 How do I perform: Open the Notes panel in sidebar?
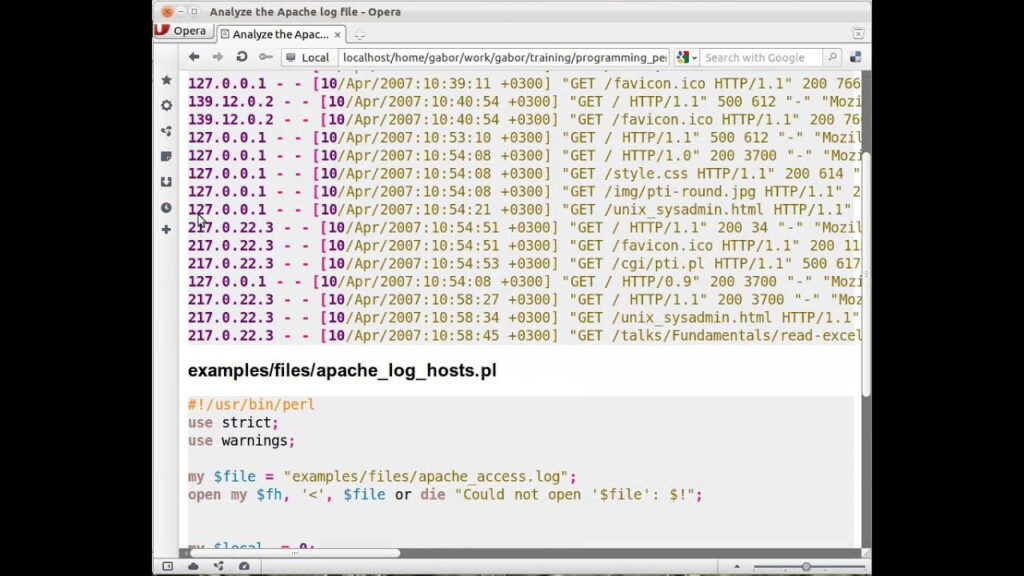click(167, 156)
